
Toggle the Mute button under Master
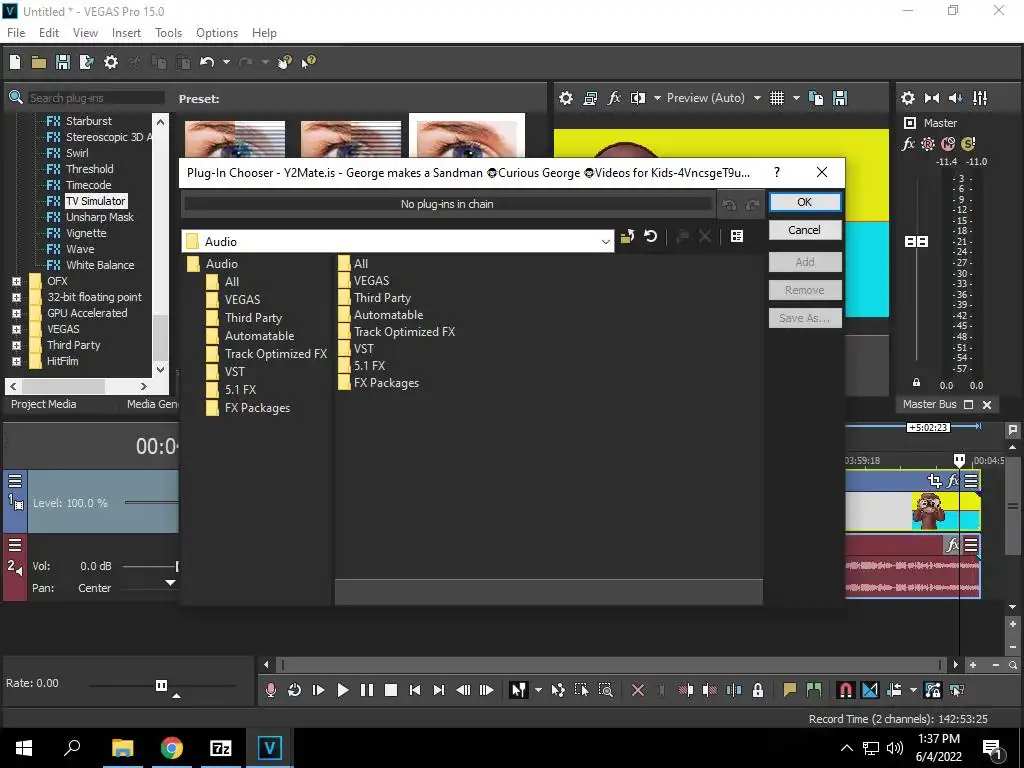click(948, 144)
